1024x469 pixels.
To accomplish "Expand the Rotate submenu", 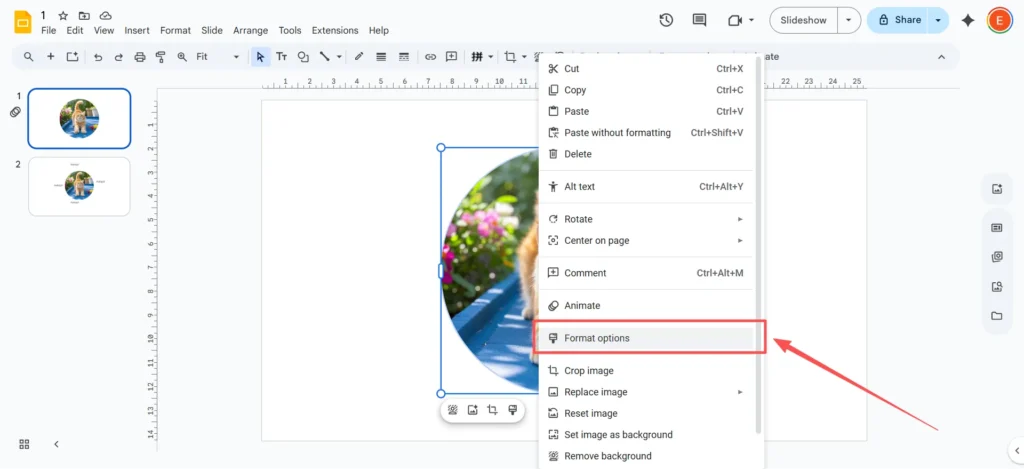I will [x=646, y=219].
